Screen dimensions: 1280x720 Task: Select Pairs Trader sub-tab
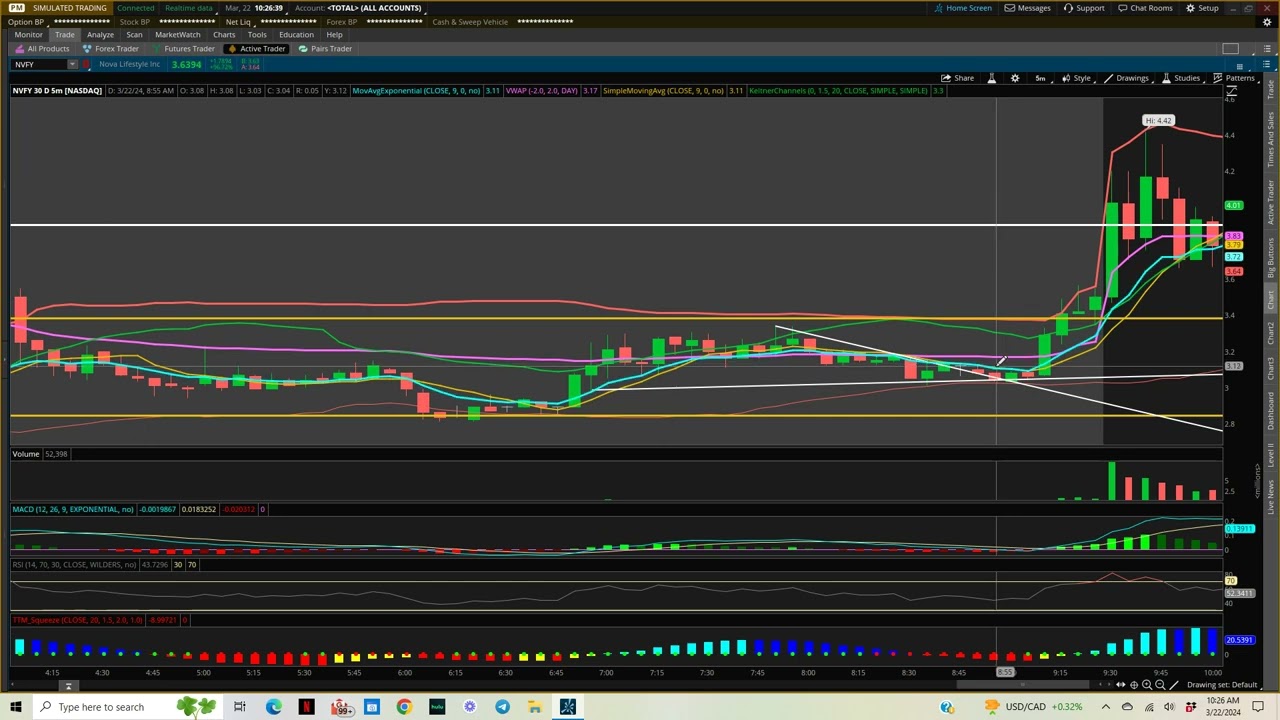click(x=325, y=48)
